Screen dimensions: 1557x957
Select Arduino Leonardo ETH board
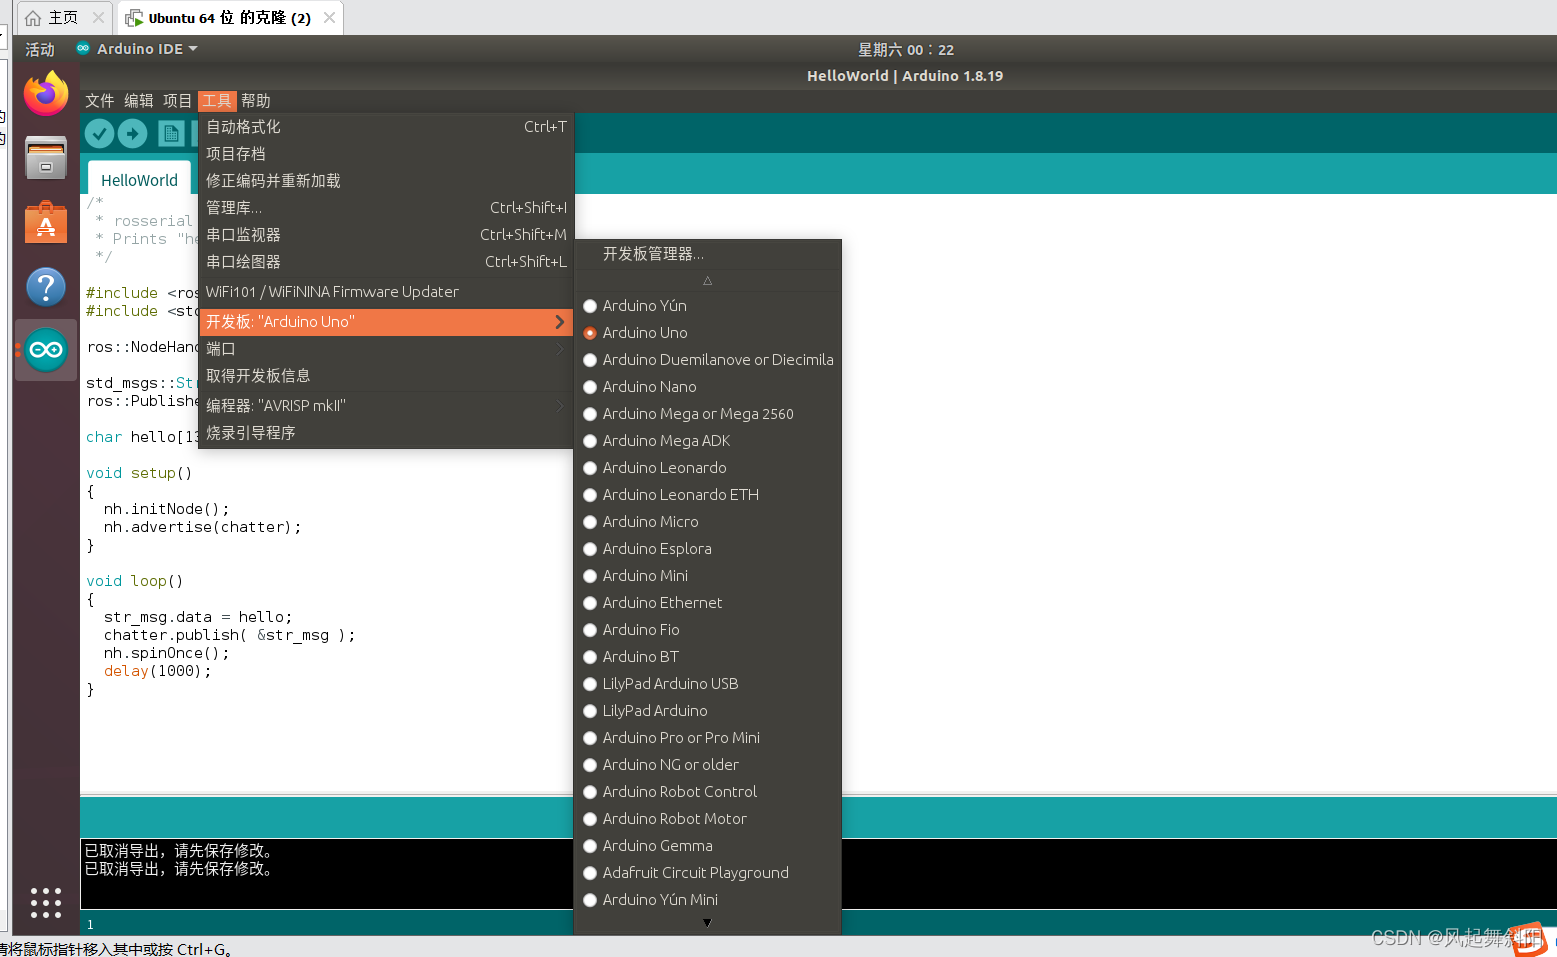pos(708,495)
